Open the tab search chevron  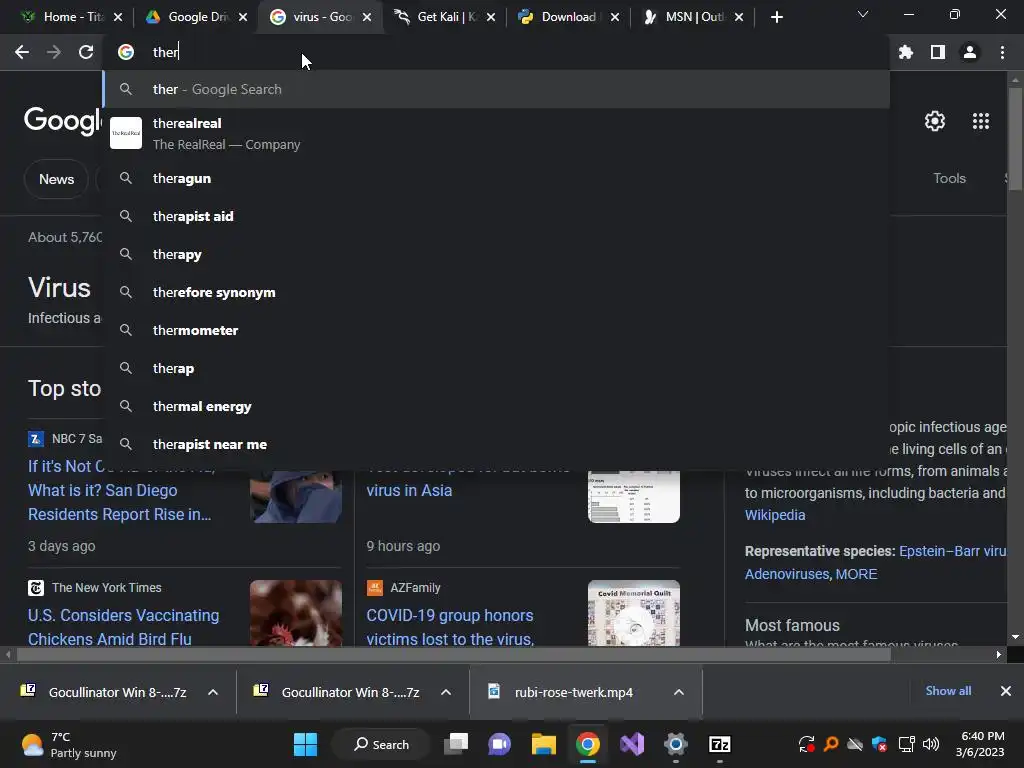tap(863, 14)
